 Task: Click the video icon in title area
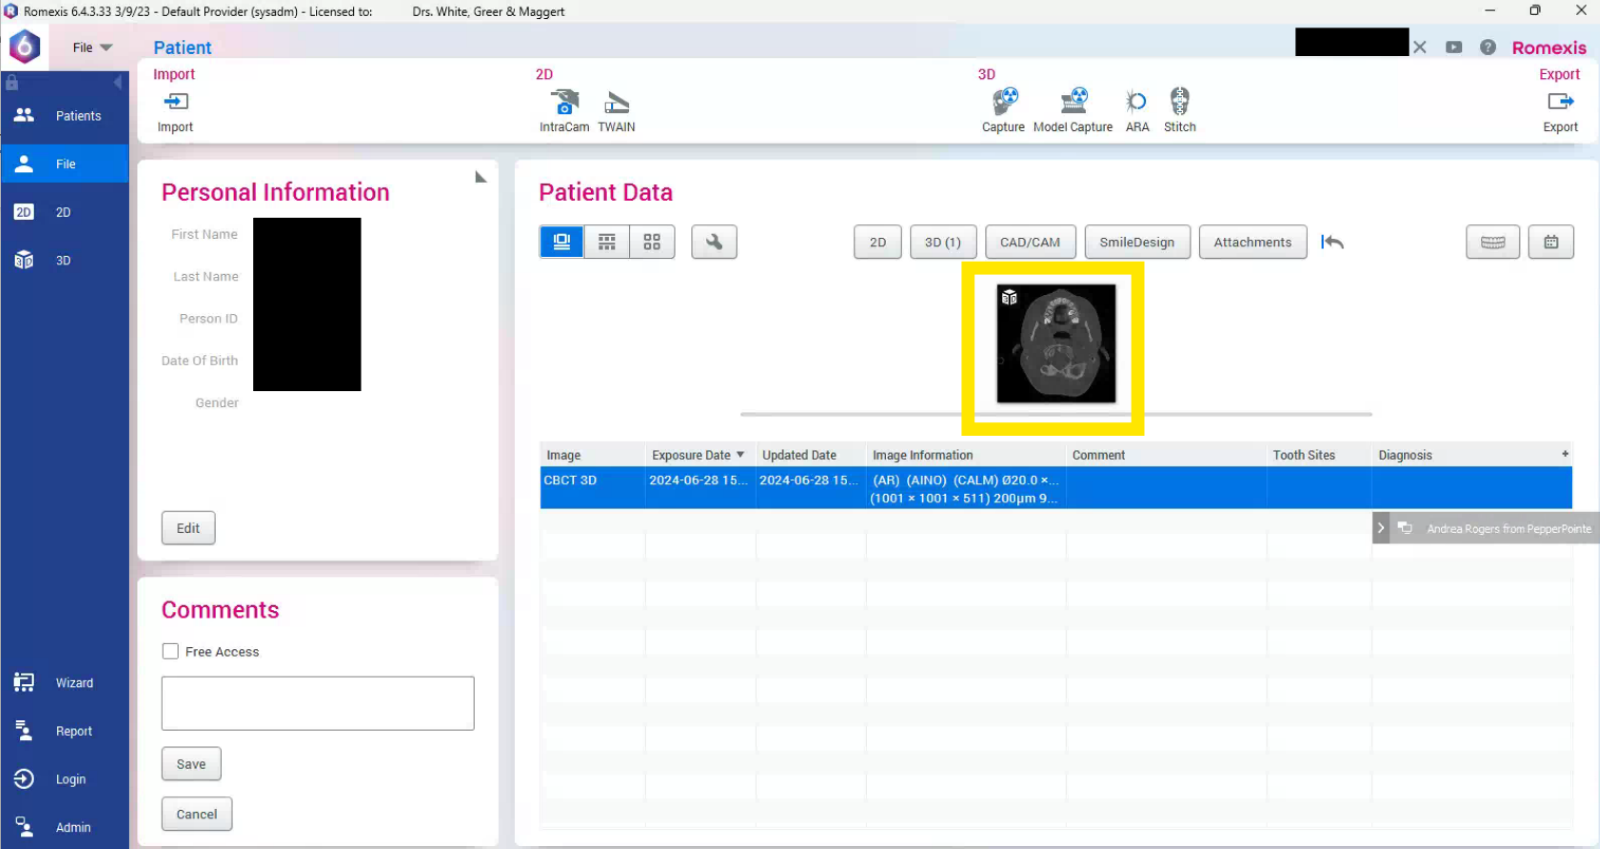1454,47
